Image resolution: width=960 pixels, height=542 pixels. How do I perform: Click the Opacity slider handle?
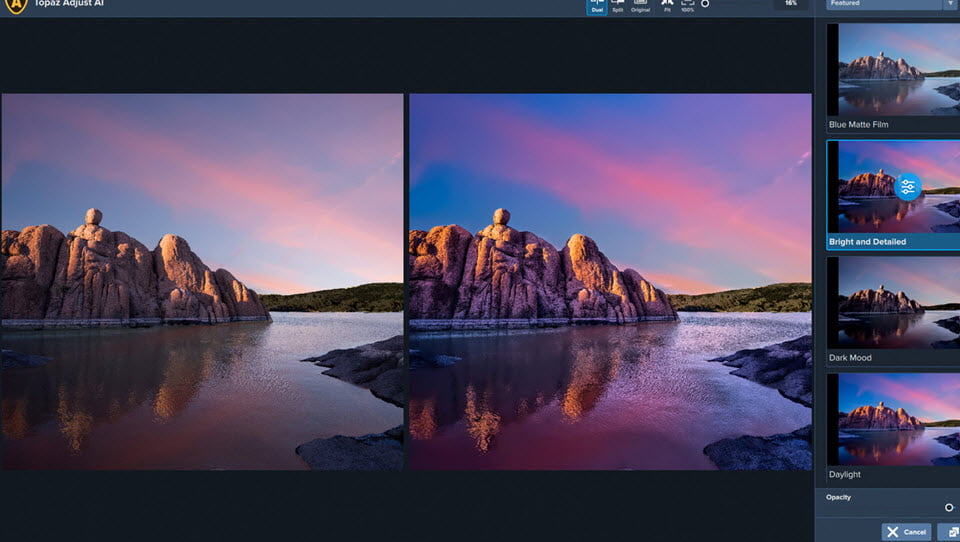point(949,507)
